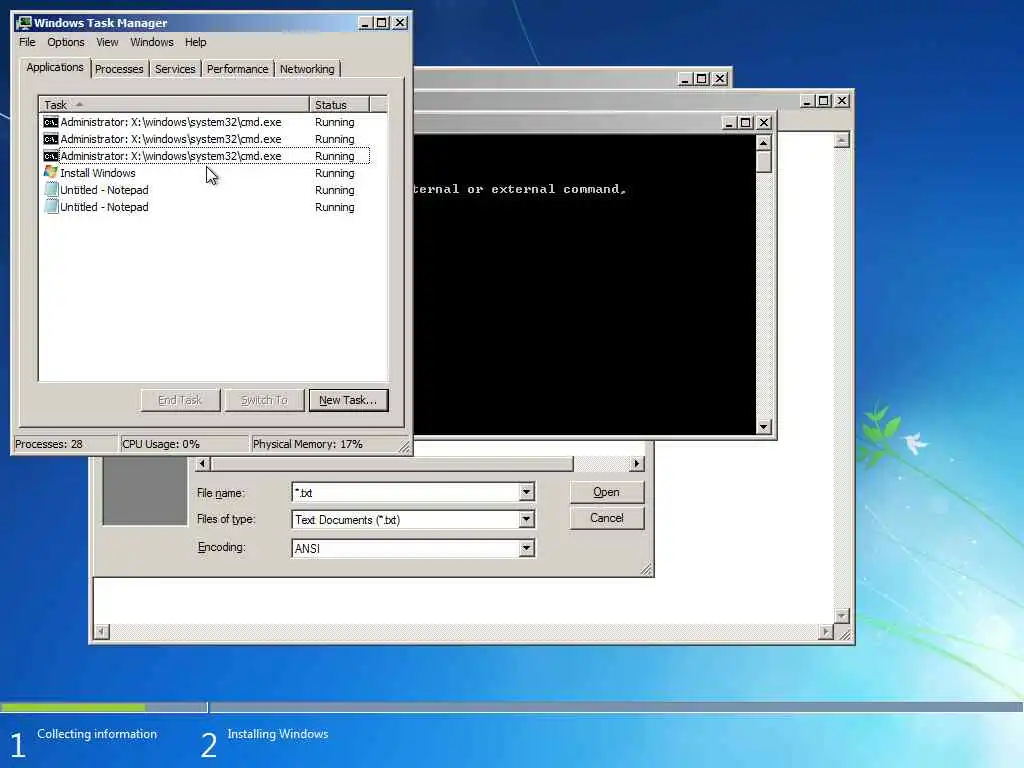
Task: Click the command prompt scroll down arrow
Action: [763, 427]
